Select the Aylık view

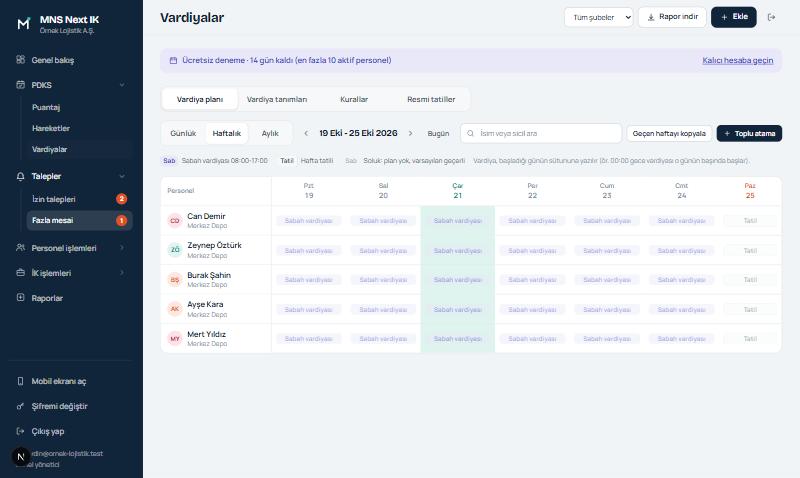coord(270,133)
